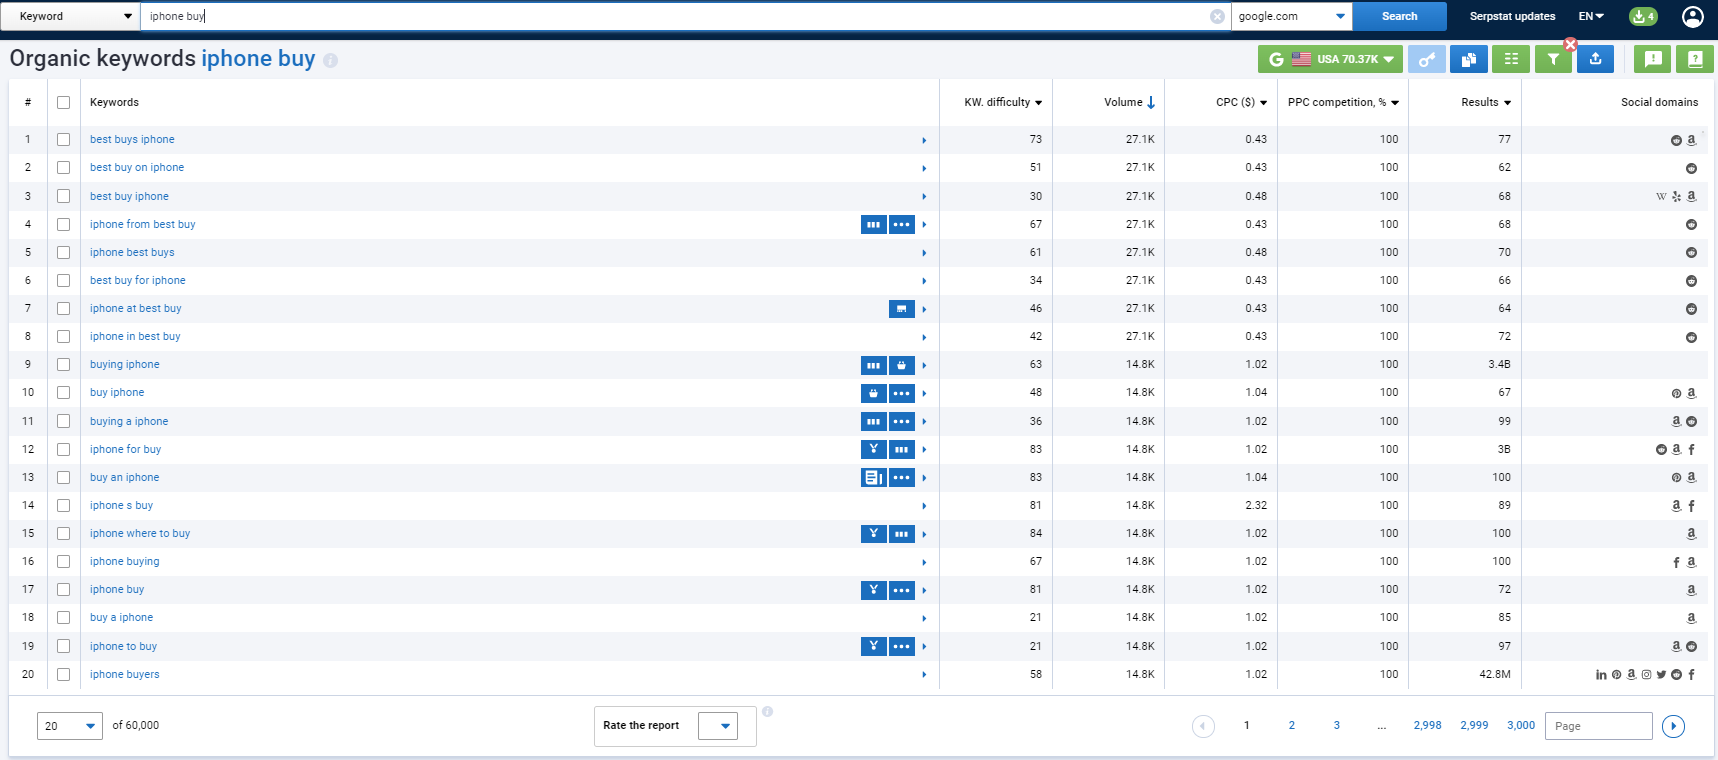Open the column settings list icon button

1511,59
